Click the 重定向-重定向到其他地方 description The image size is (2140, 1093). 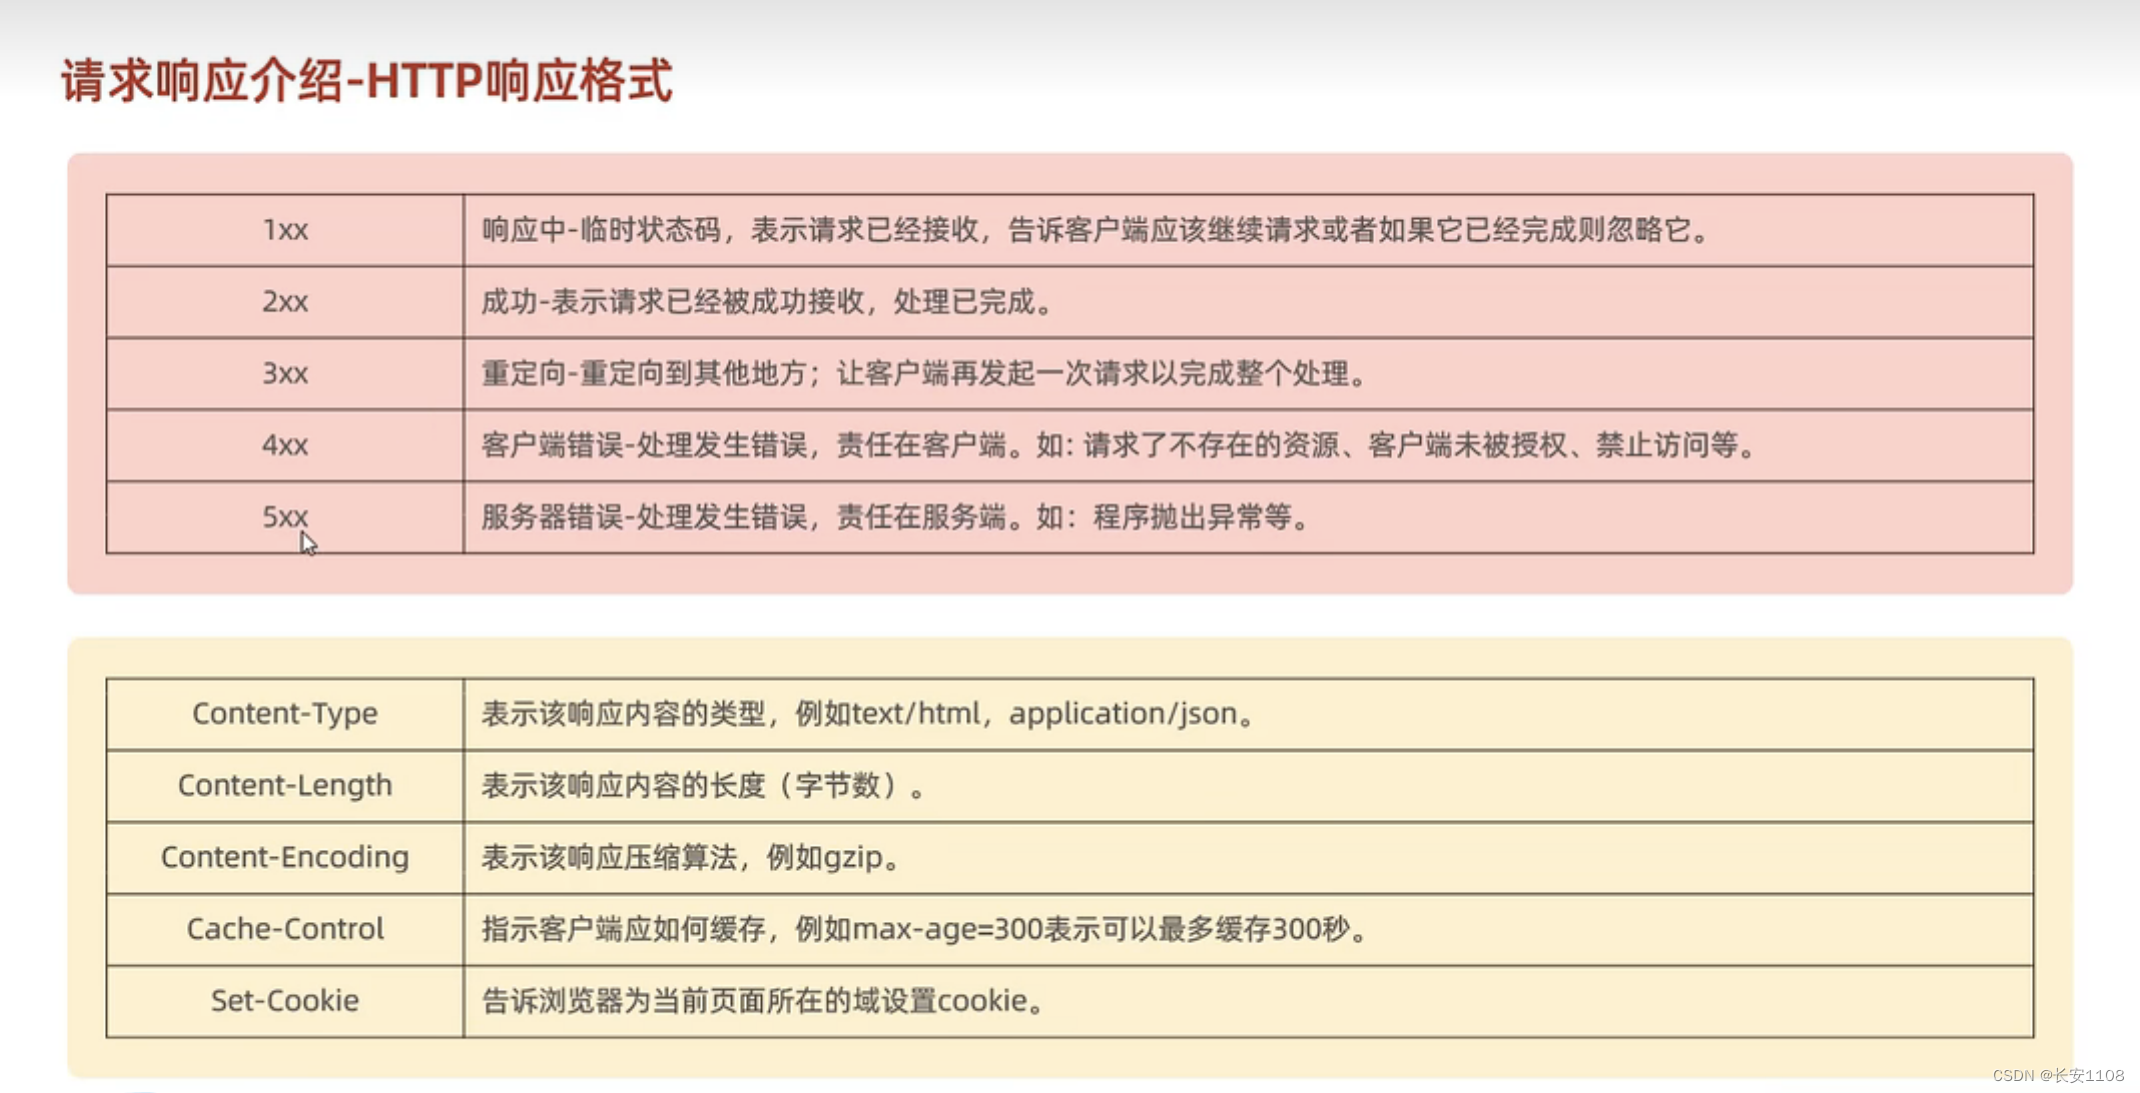(924, 374)
